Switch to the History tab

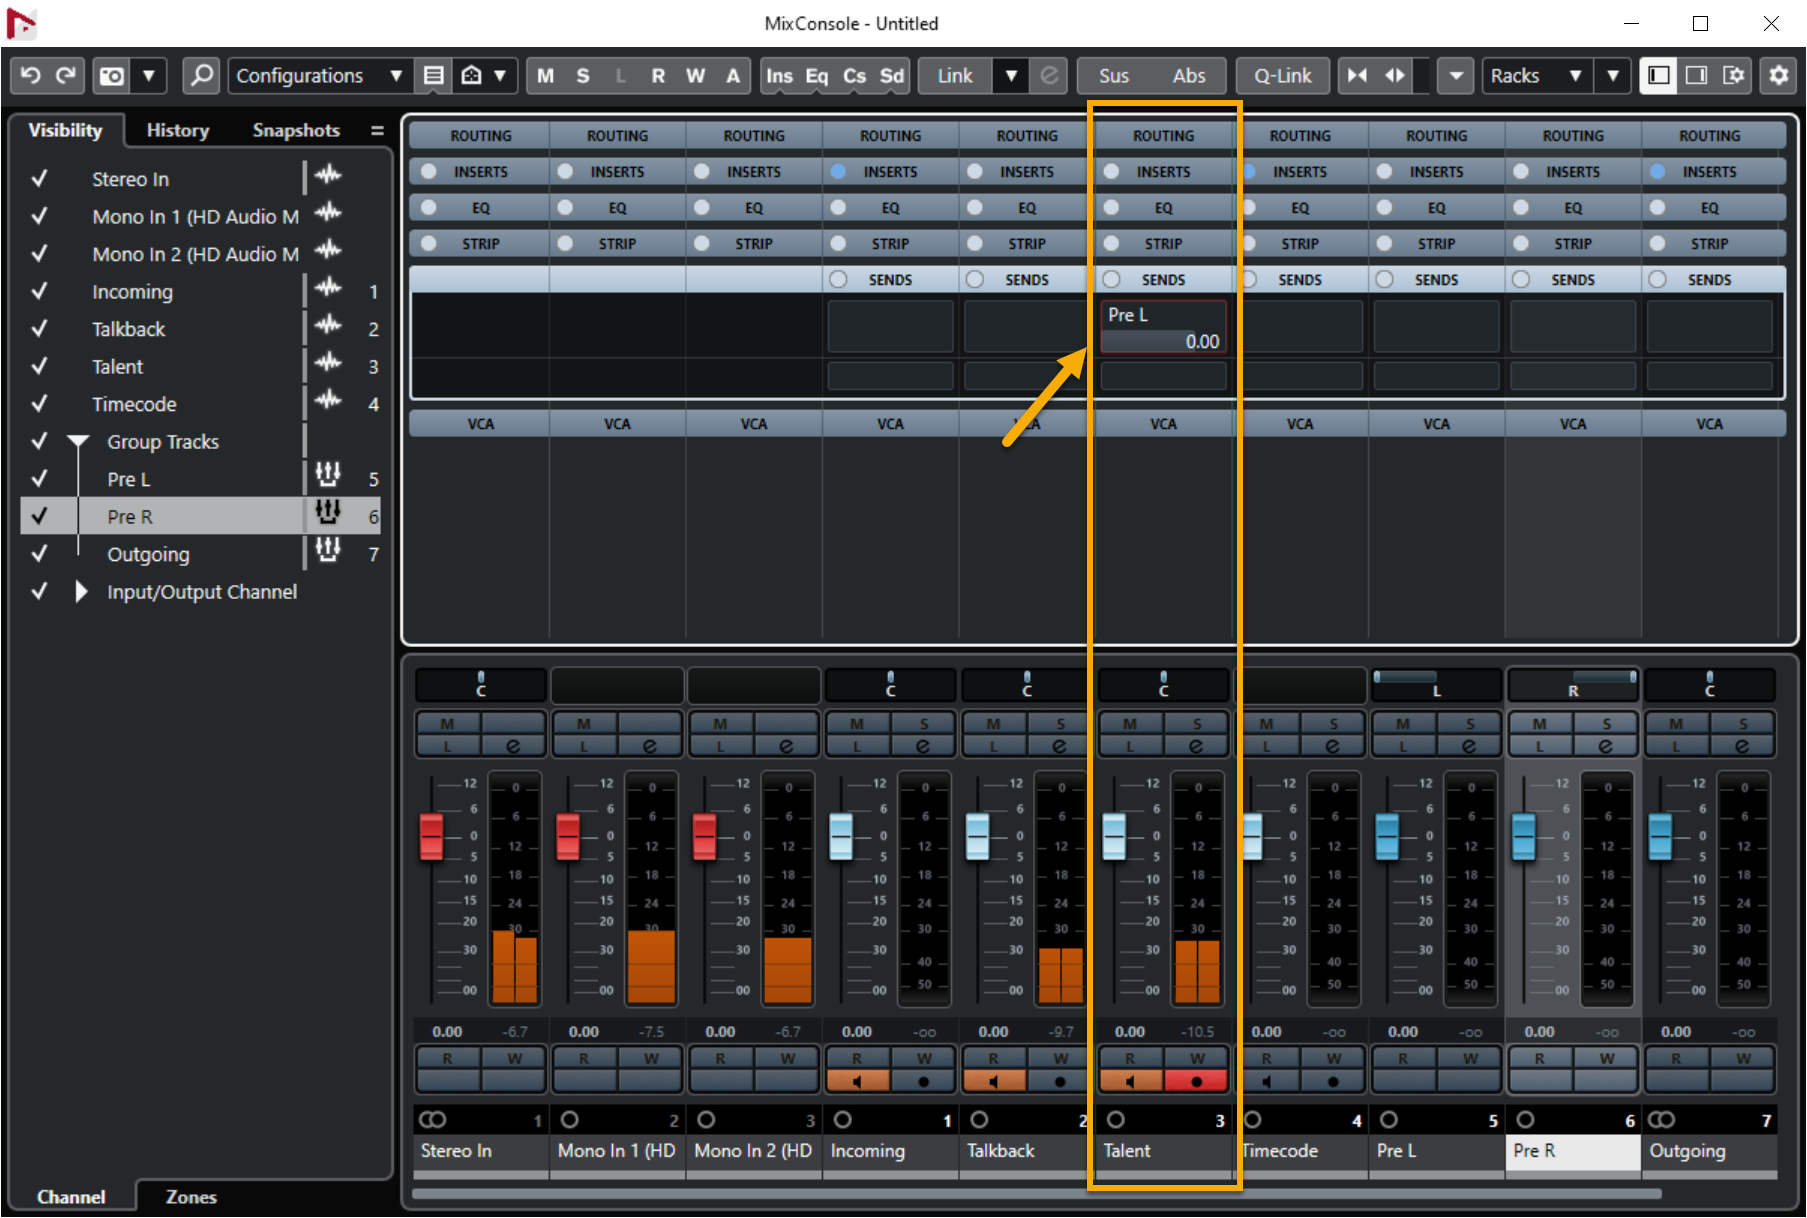pos(177,131)
